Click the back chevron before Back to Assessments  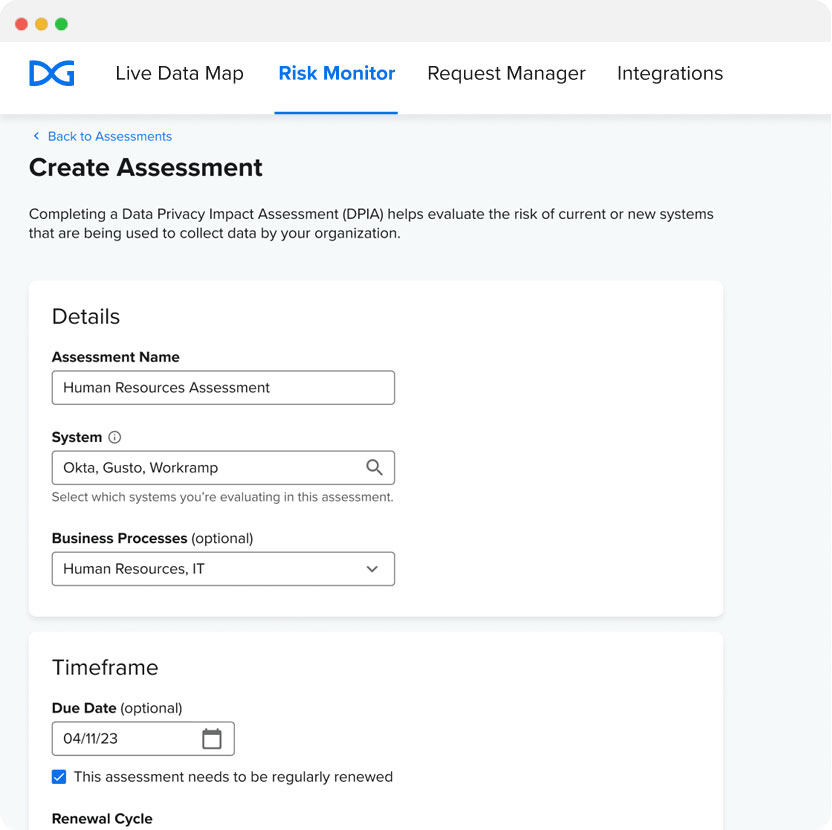[x=37, y=136]
